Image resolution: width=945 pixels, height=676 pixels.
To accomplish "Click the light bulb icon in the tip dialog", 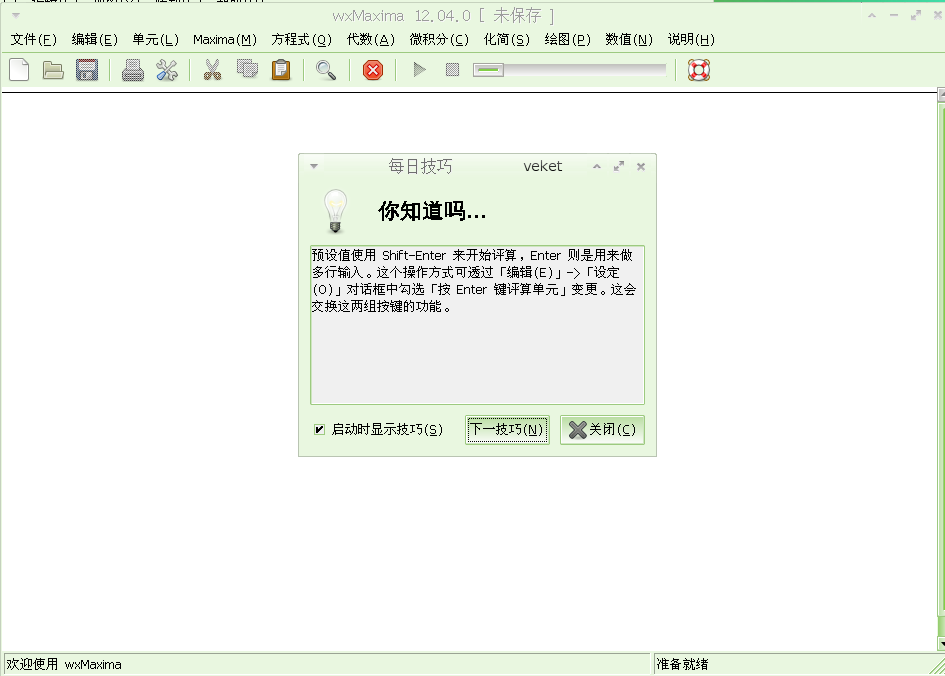I will [x=336, y=211].
